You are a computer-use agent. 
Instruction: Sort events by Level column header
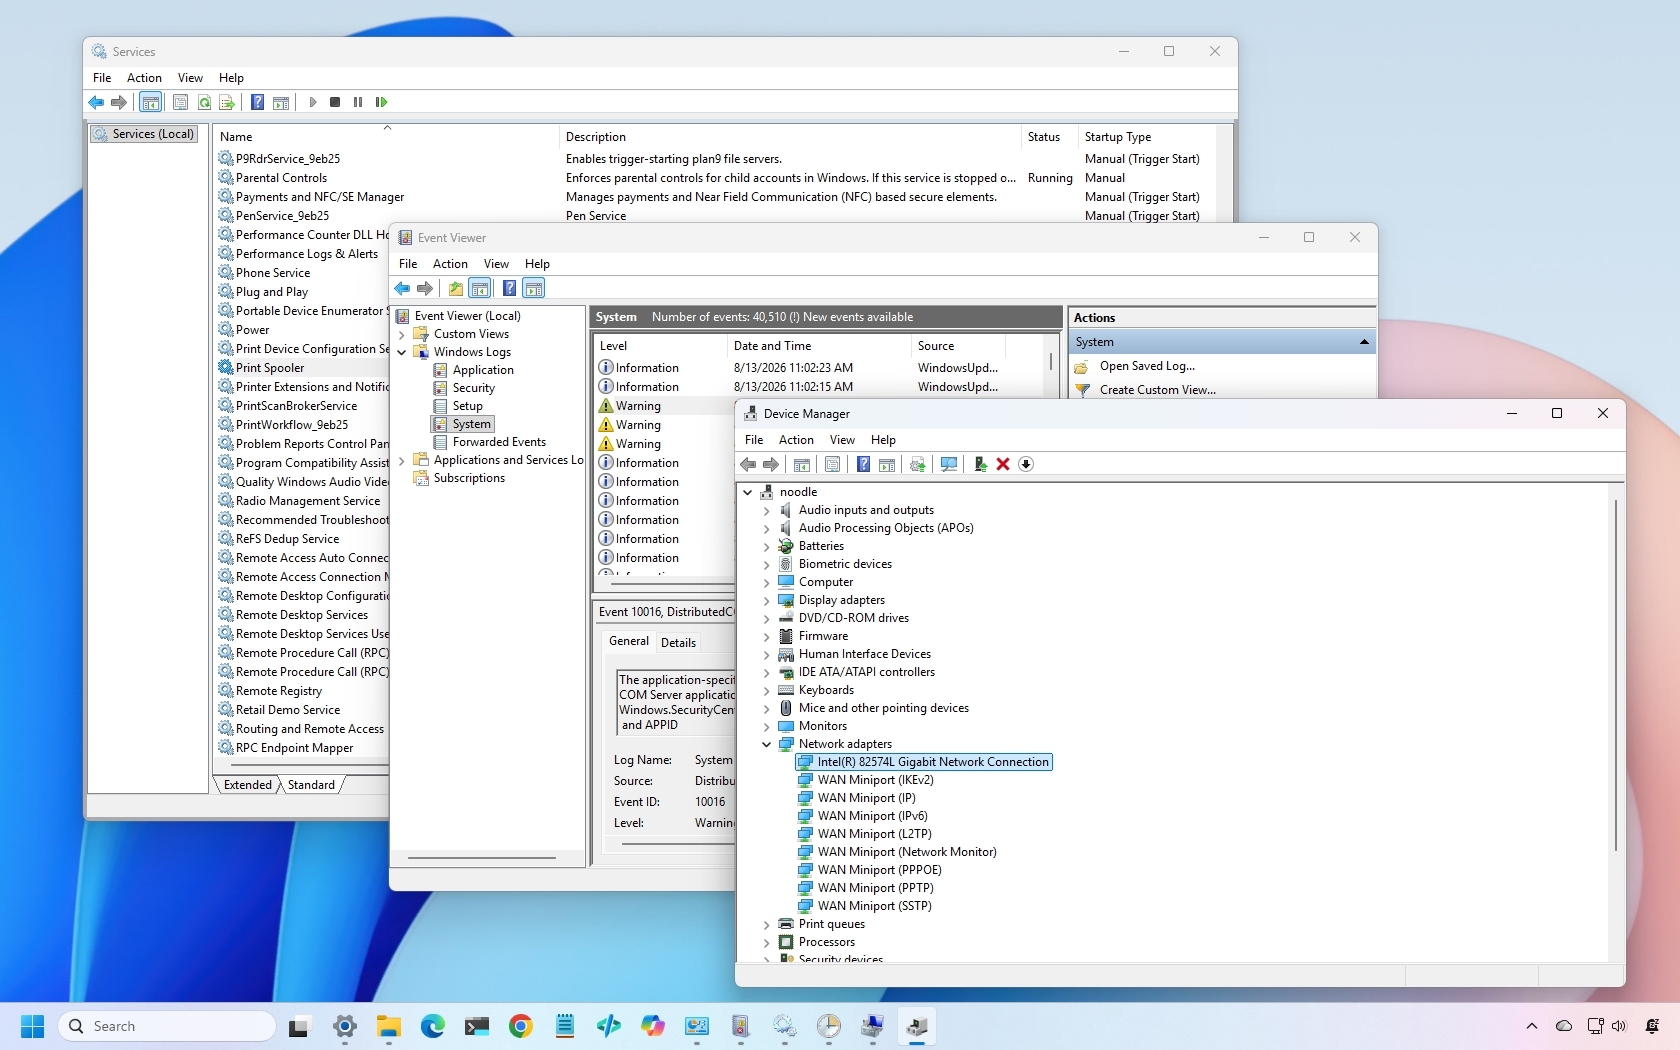pos(660,346)
